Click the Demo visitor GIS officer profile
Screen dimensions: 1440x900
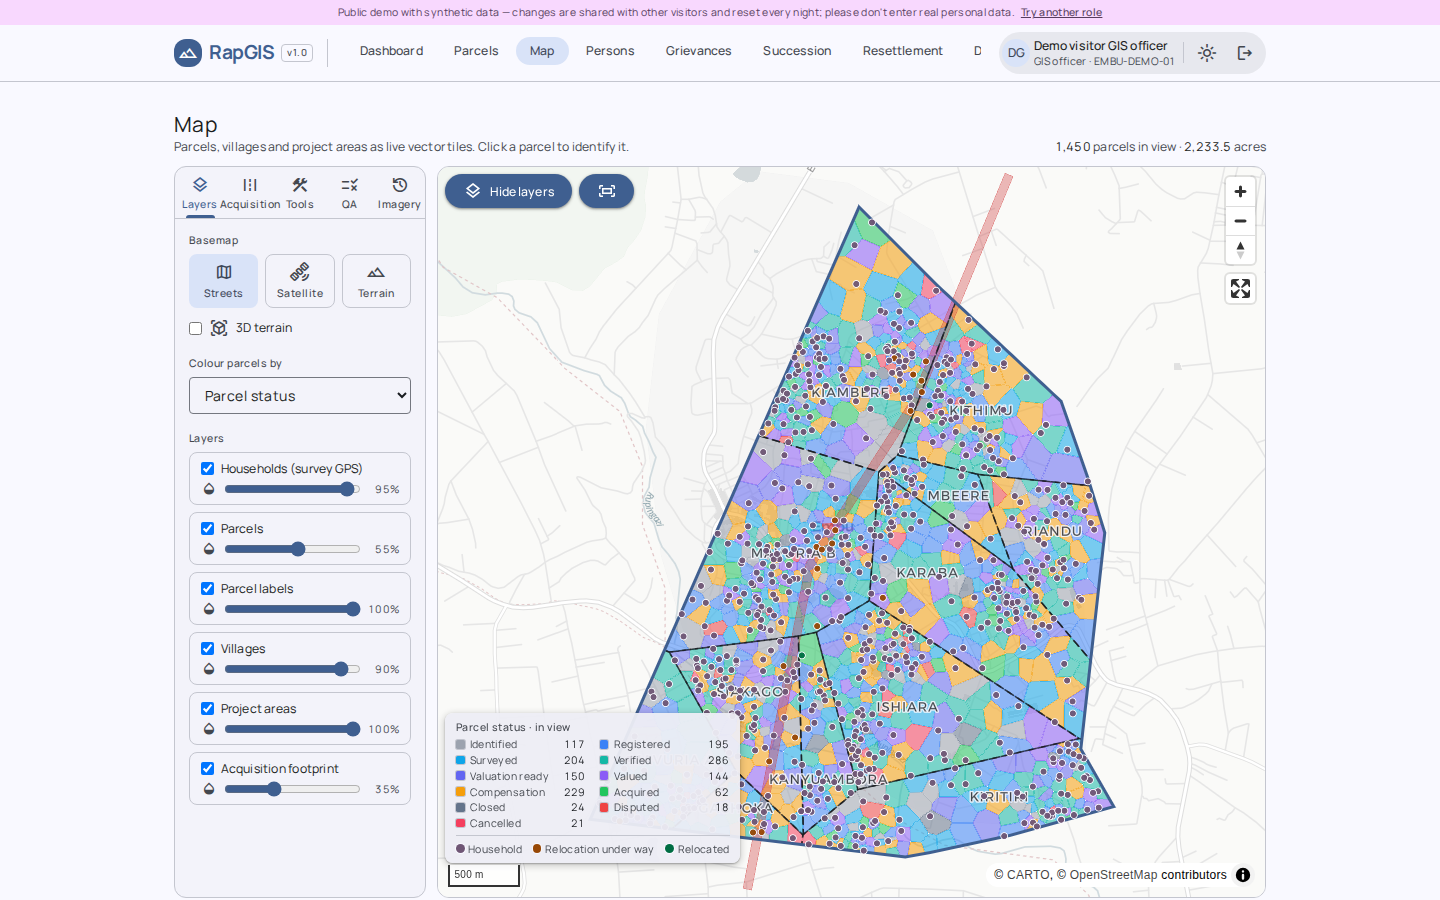coord(1091,53)
